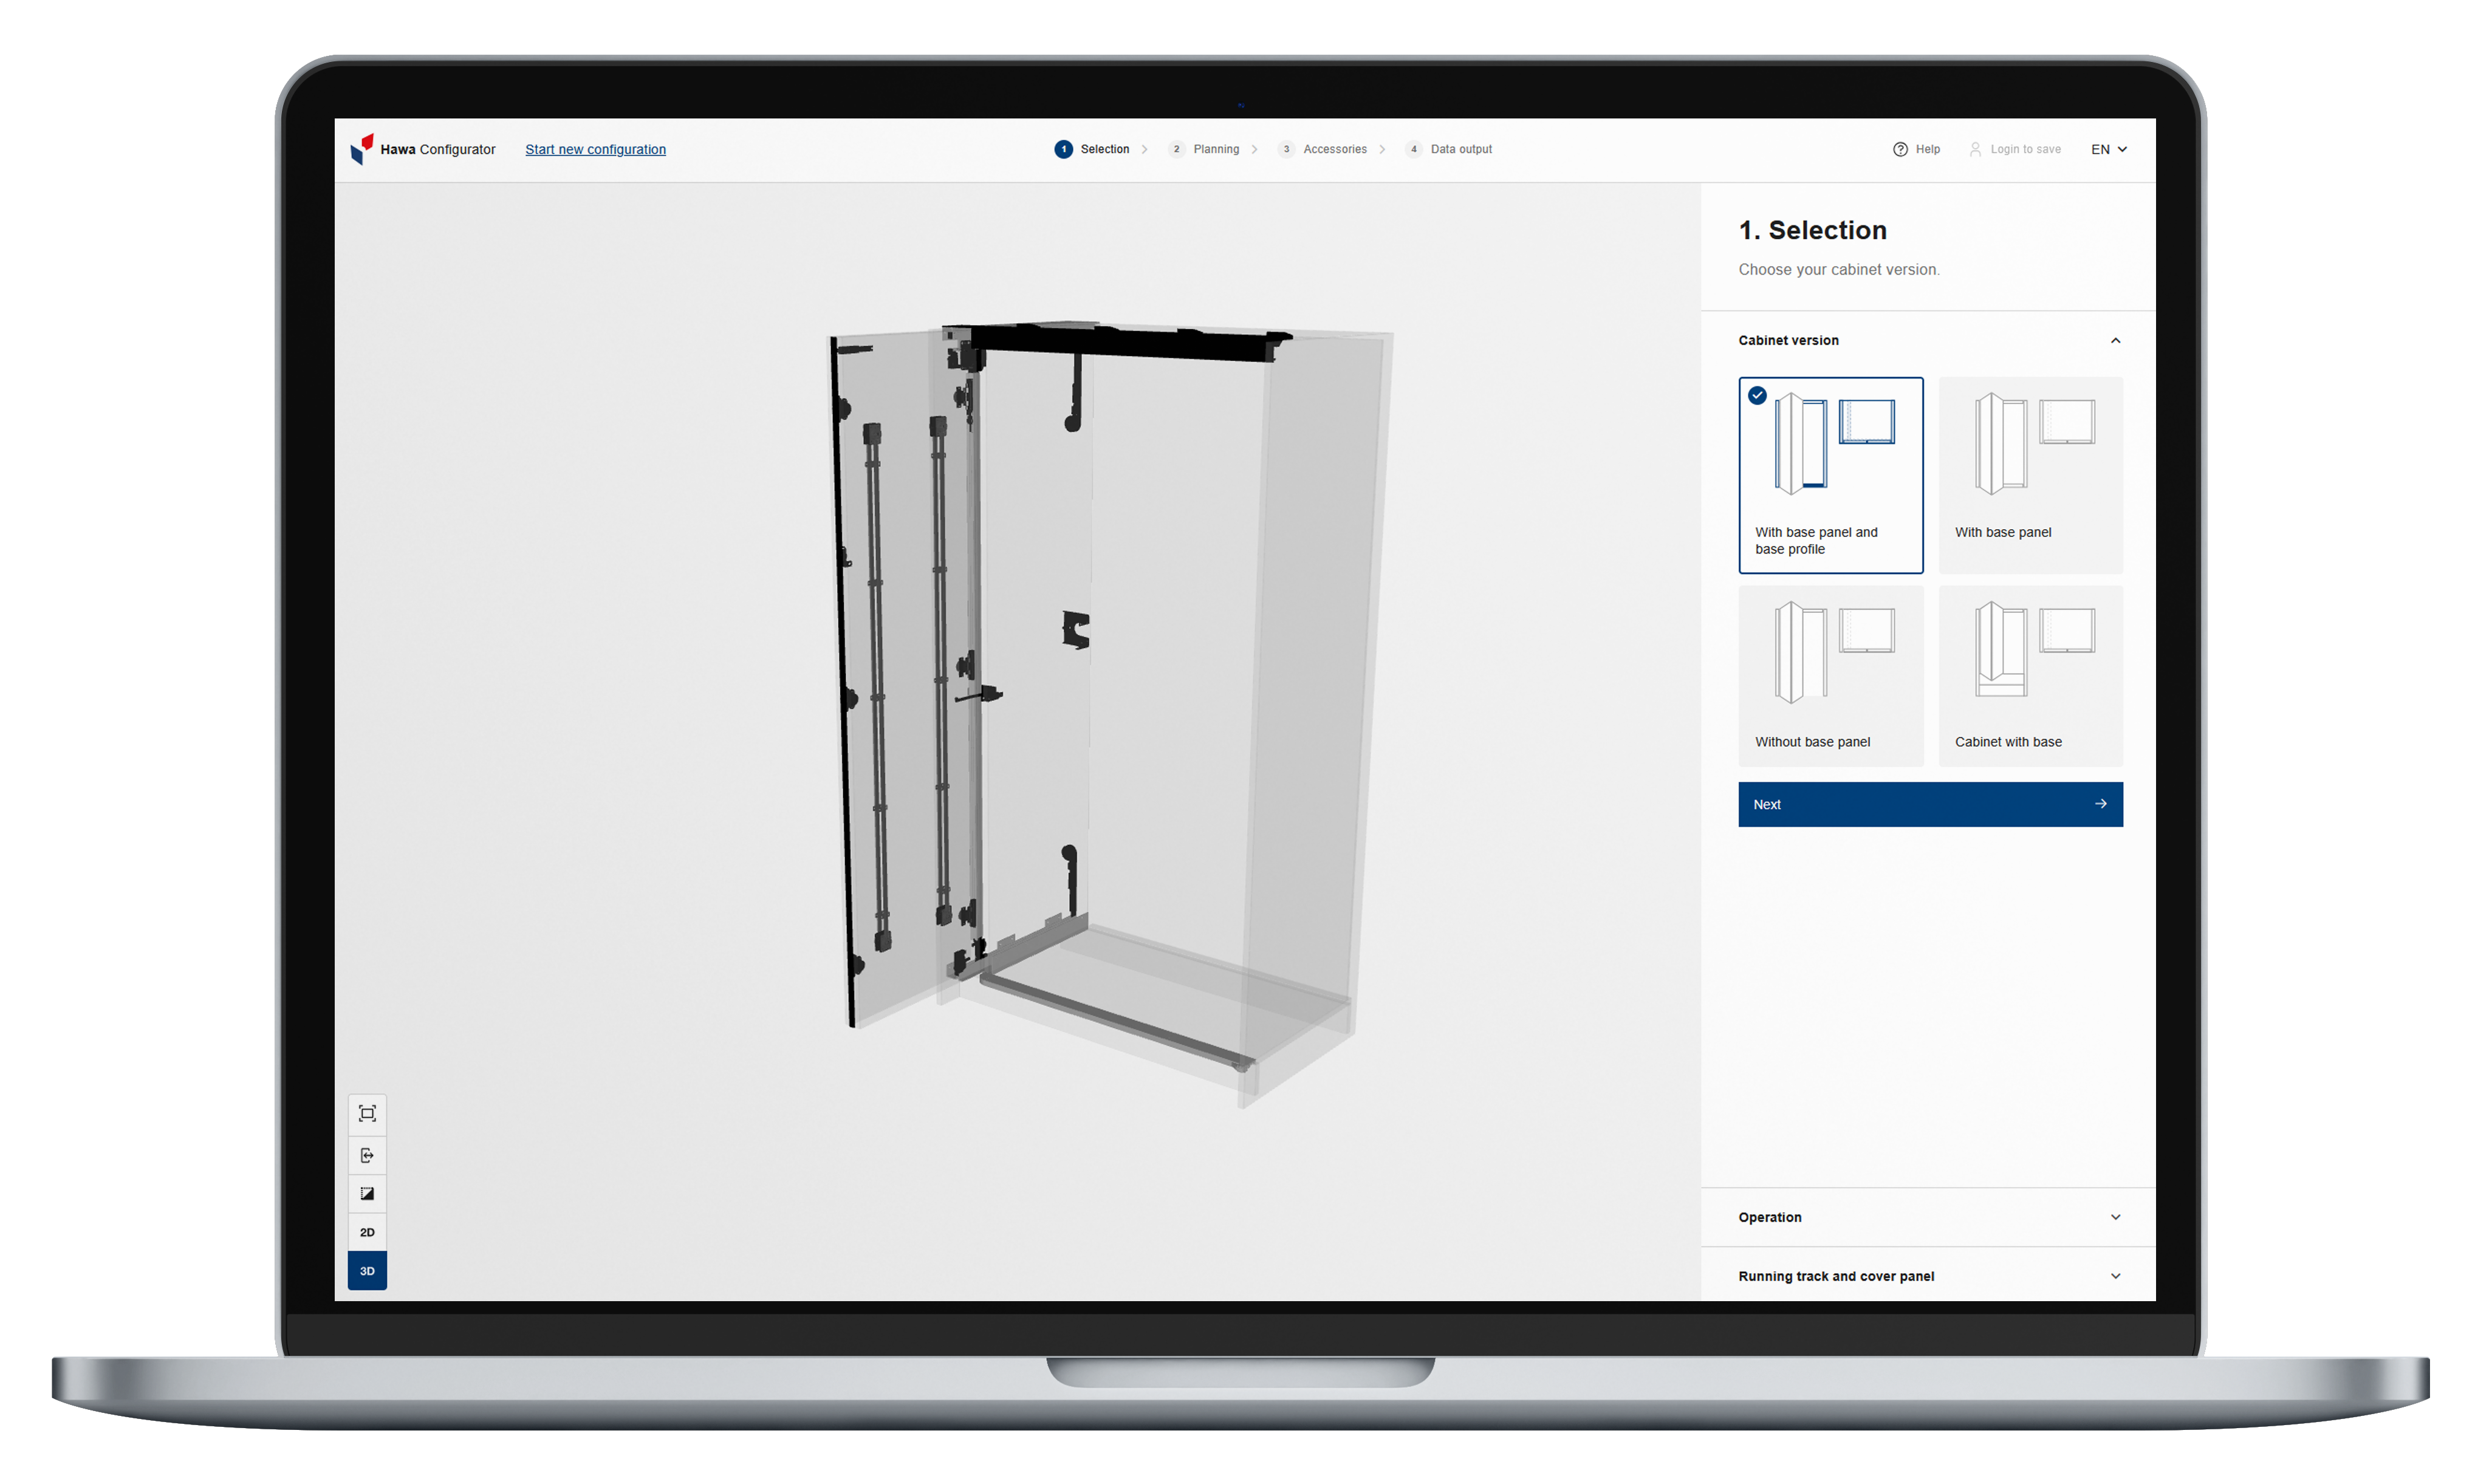Click the Help text link
The width and height of the screenshot is (2475, 1484).
click(x=1927, y=149)
